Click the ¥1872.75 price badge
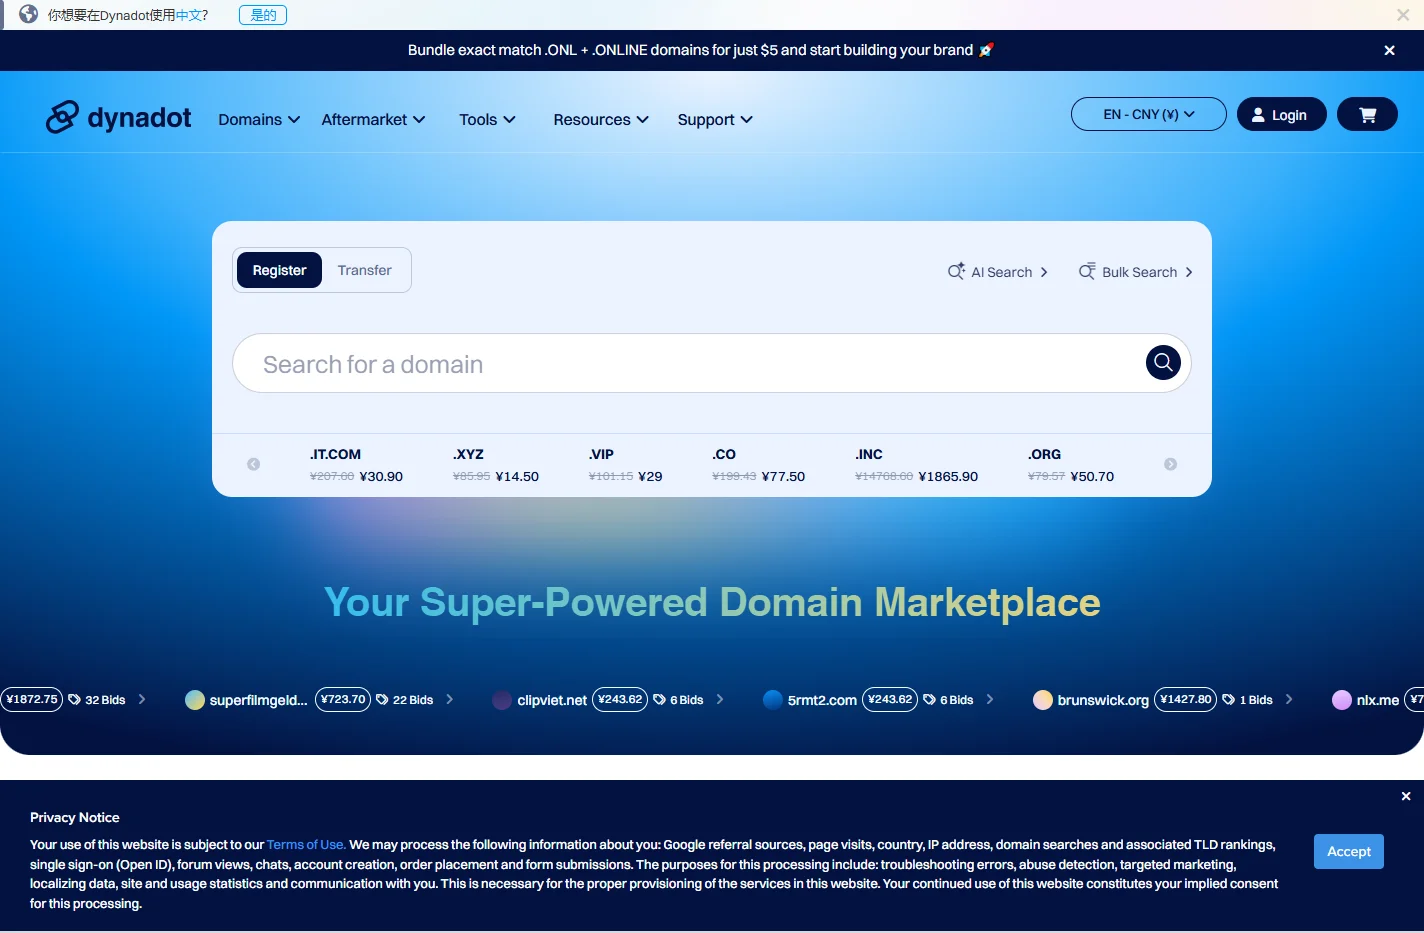The height and width of the screenshot is (933, 1424). [32, 699]
